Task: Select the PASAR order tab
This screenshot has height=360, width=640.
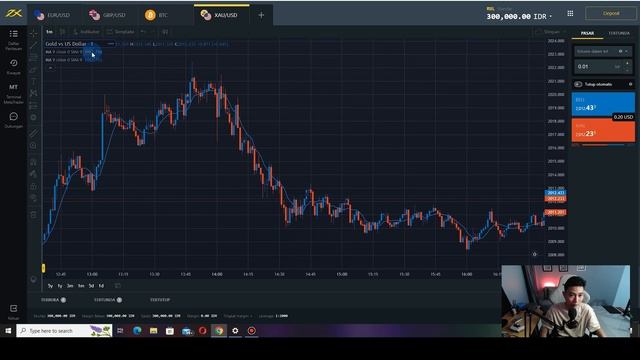Action: (587, 33)
